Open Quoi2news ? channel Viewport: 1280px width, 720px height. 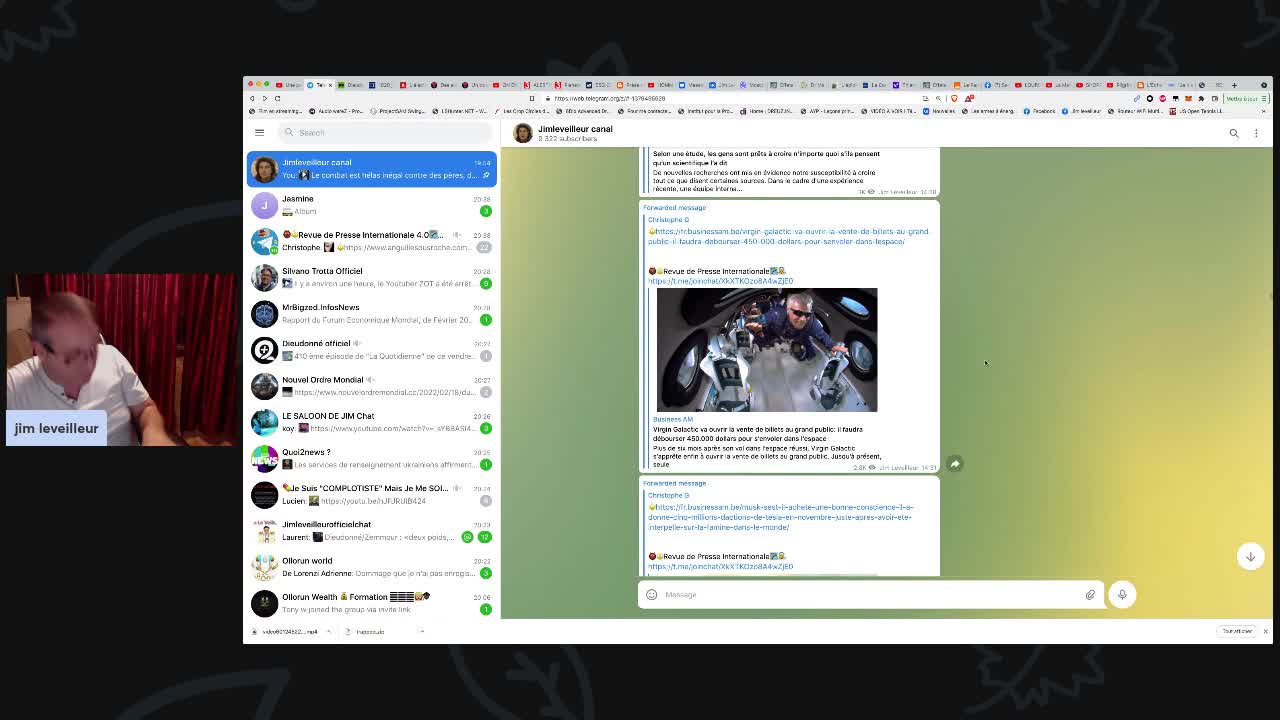click(371, 458)
